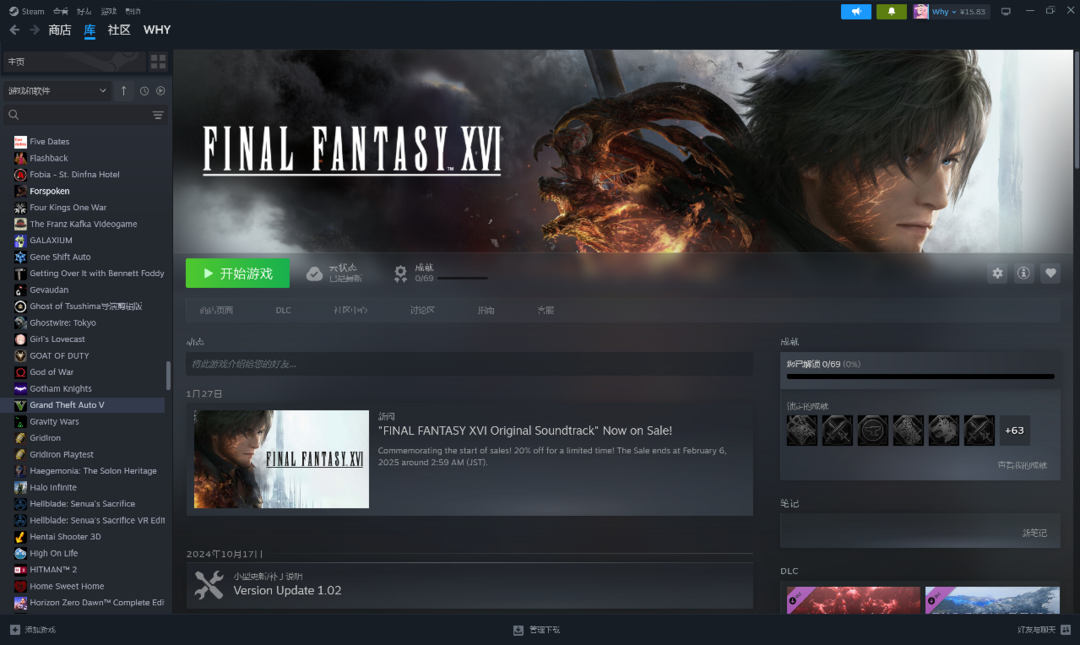
Task: Open the Steam logo menu
Action: pos(14,11)
